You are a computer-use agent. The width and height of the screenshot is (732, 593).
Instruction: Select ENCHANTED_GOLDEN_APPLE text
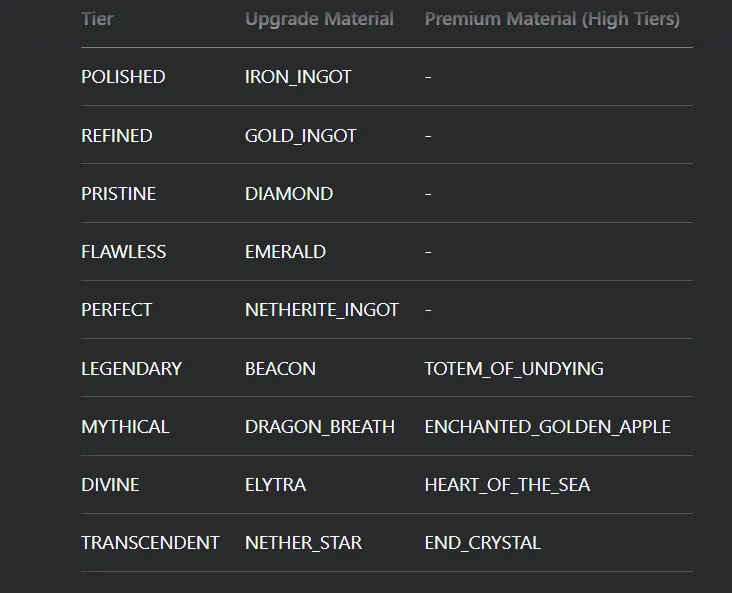[548, 426]
